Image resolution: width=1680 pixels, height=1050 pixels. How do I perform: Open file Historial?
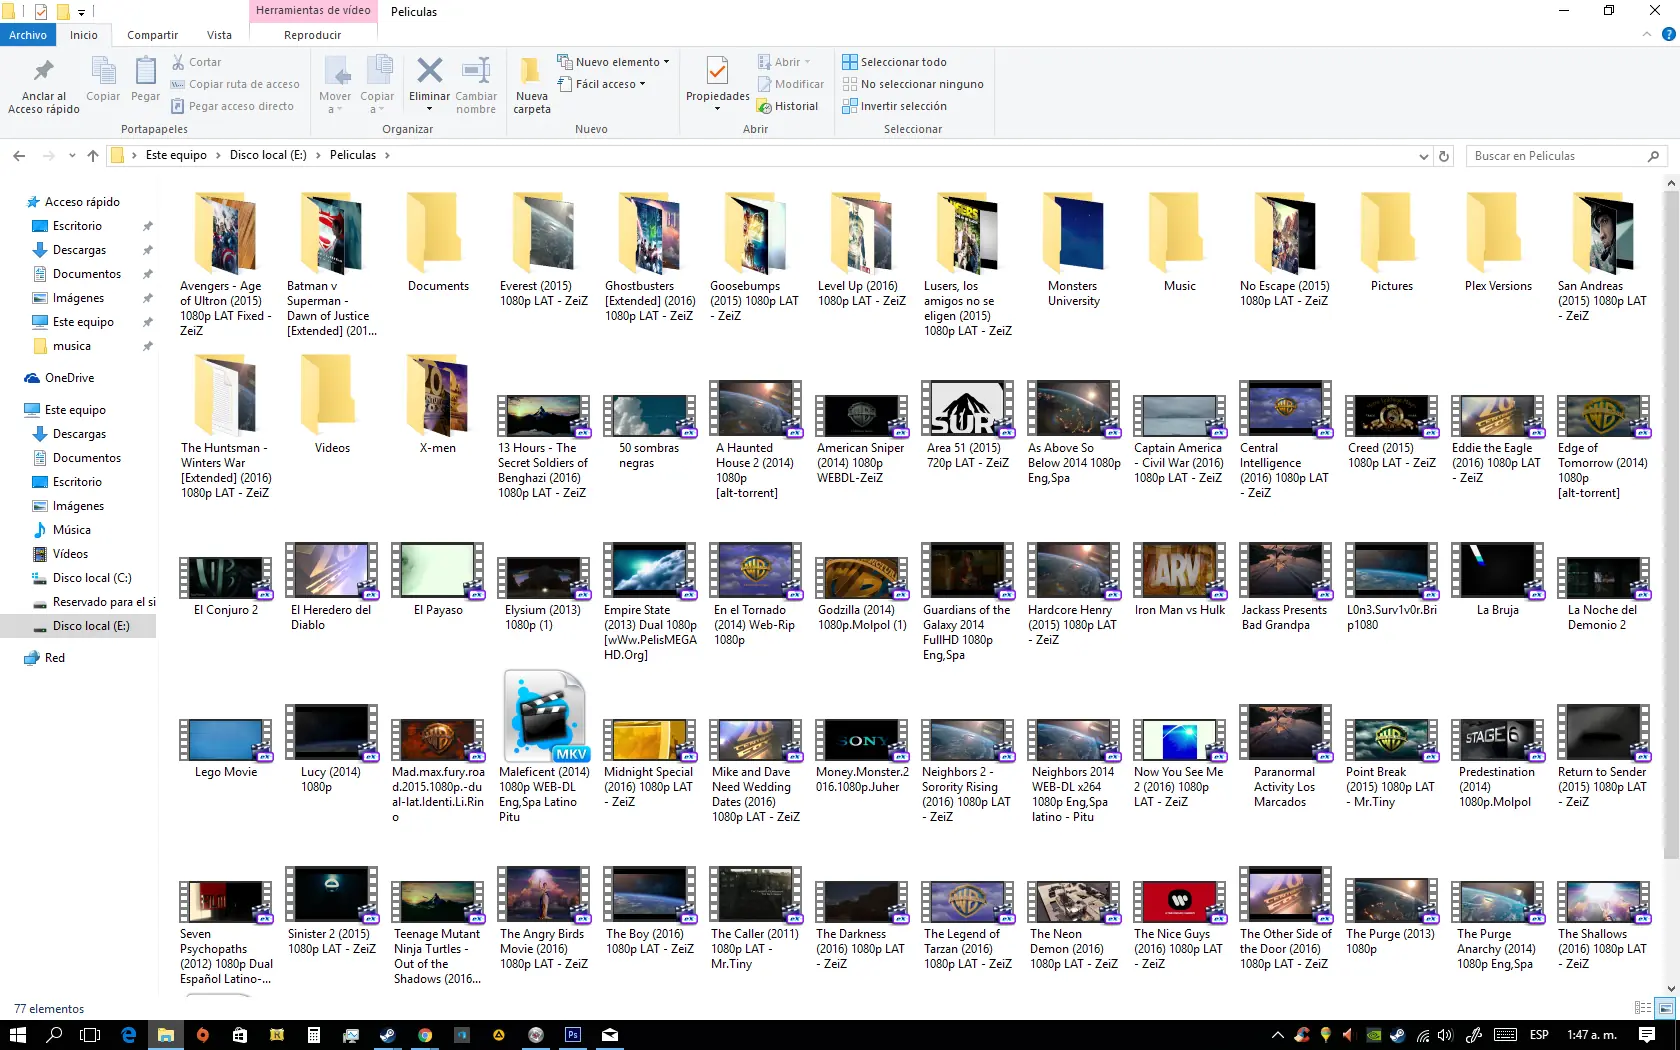(x=787, y=106)
